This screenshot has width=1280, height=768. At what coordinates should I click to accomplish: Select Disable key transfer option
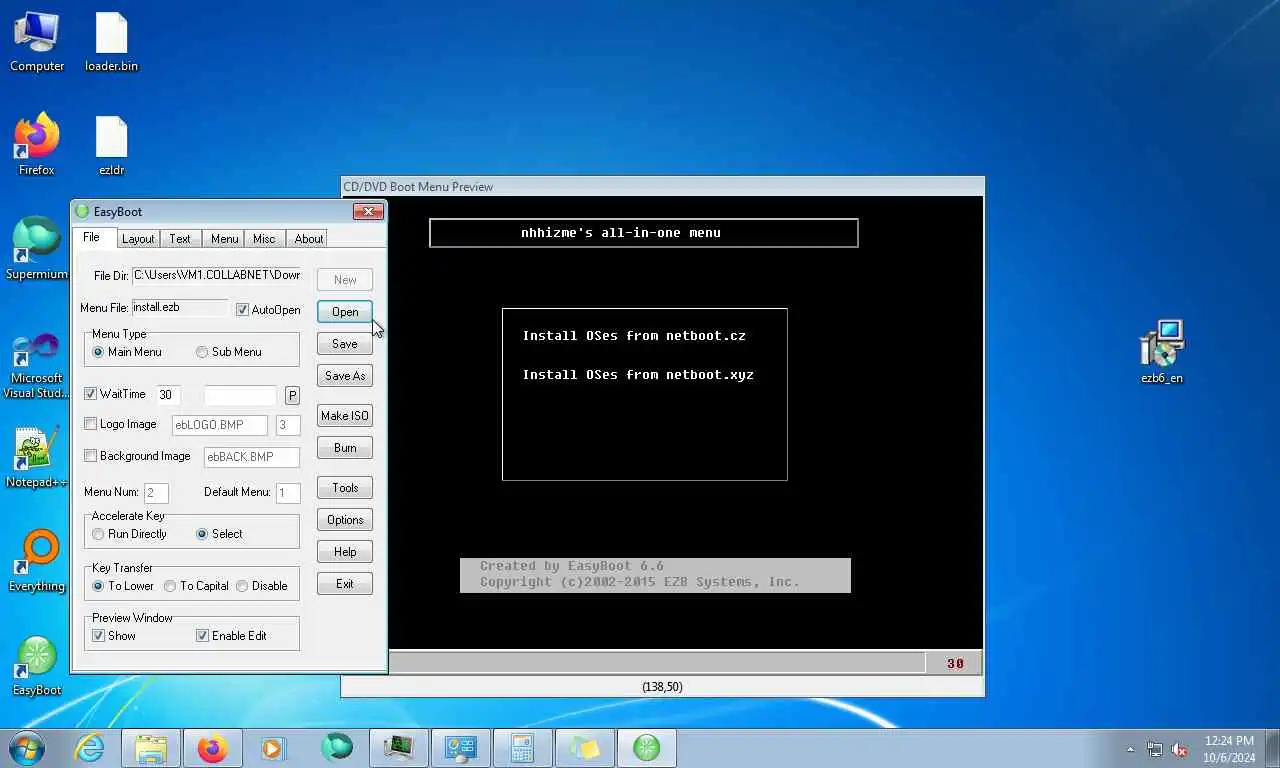click(x=262, y=586)
